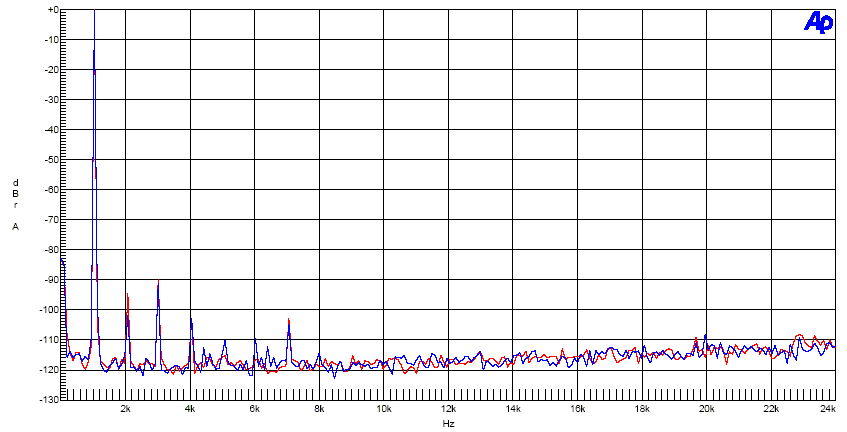Click the "10k" frequency axis label
Viewport: 847px width, 432px height.
(x=384, y=409)
